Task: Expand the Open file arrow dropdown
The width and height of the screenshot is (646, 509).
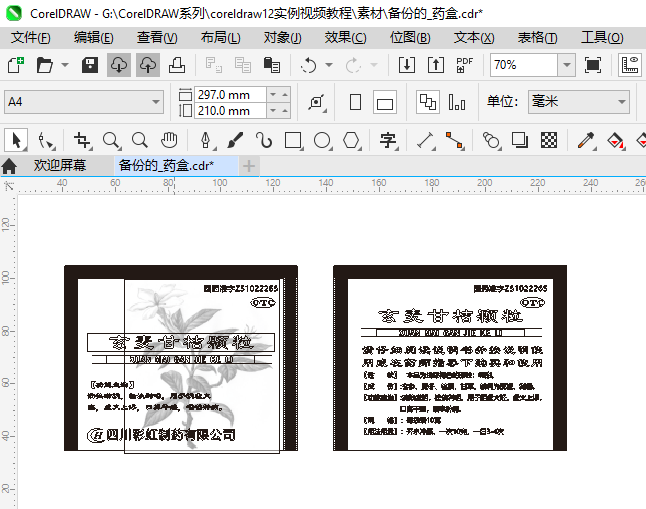Action: (65, 65)
